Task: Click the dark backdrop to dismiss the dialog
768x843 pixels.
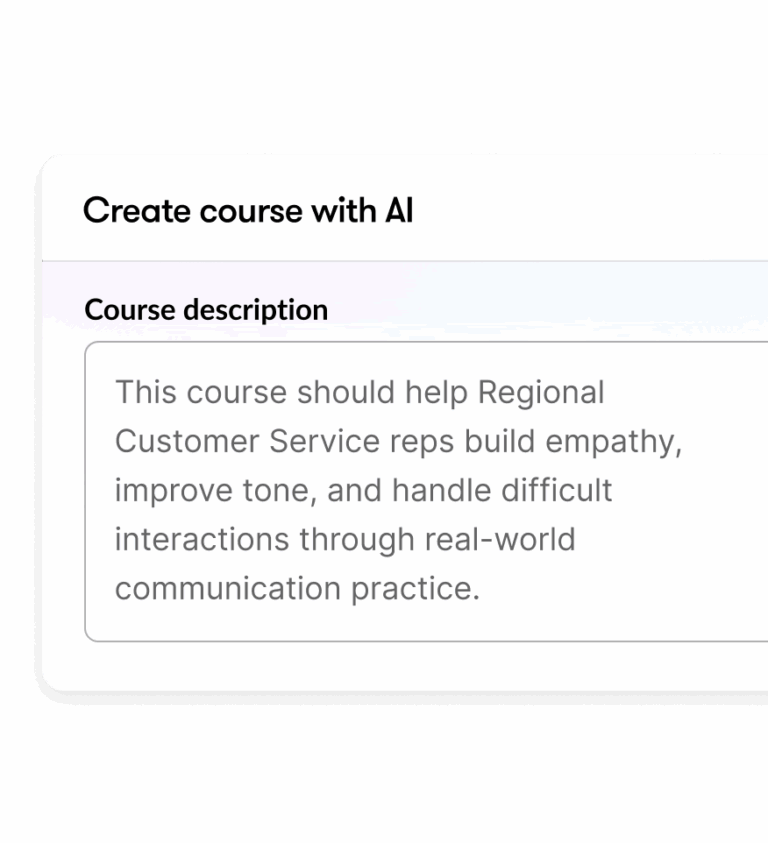Action: [384, 780]
